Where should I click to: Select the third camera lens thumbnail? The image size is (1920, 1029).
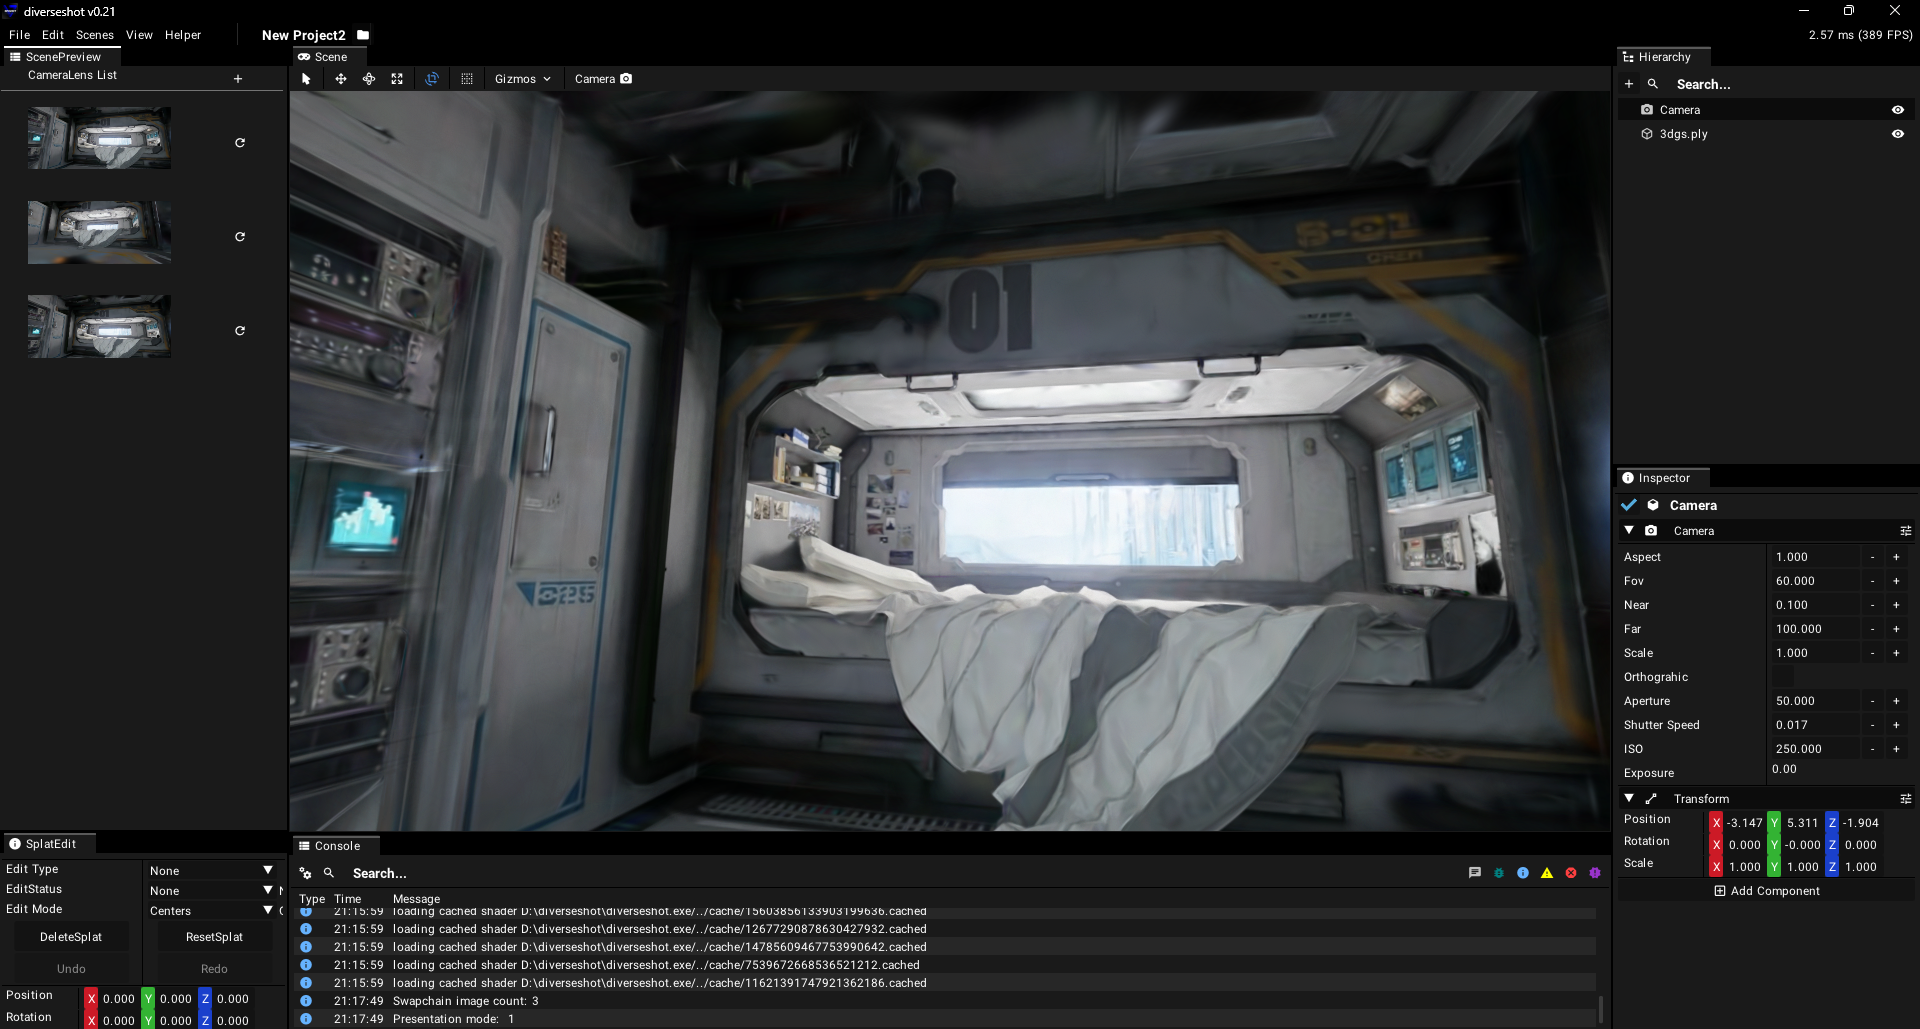point(99,326)
